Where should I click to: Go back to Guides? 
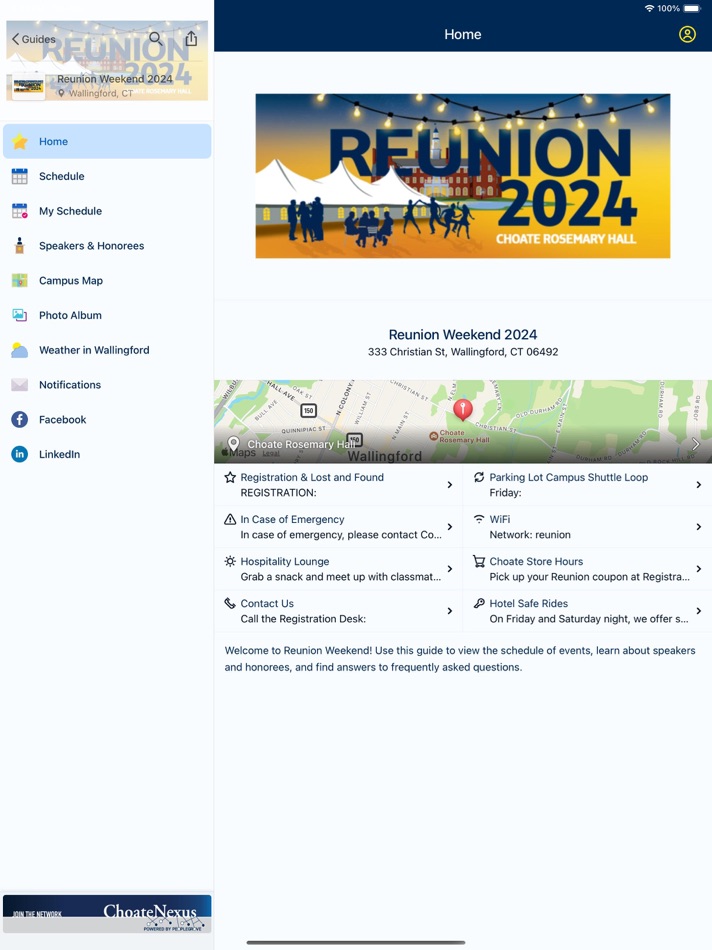[33, 39]
